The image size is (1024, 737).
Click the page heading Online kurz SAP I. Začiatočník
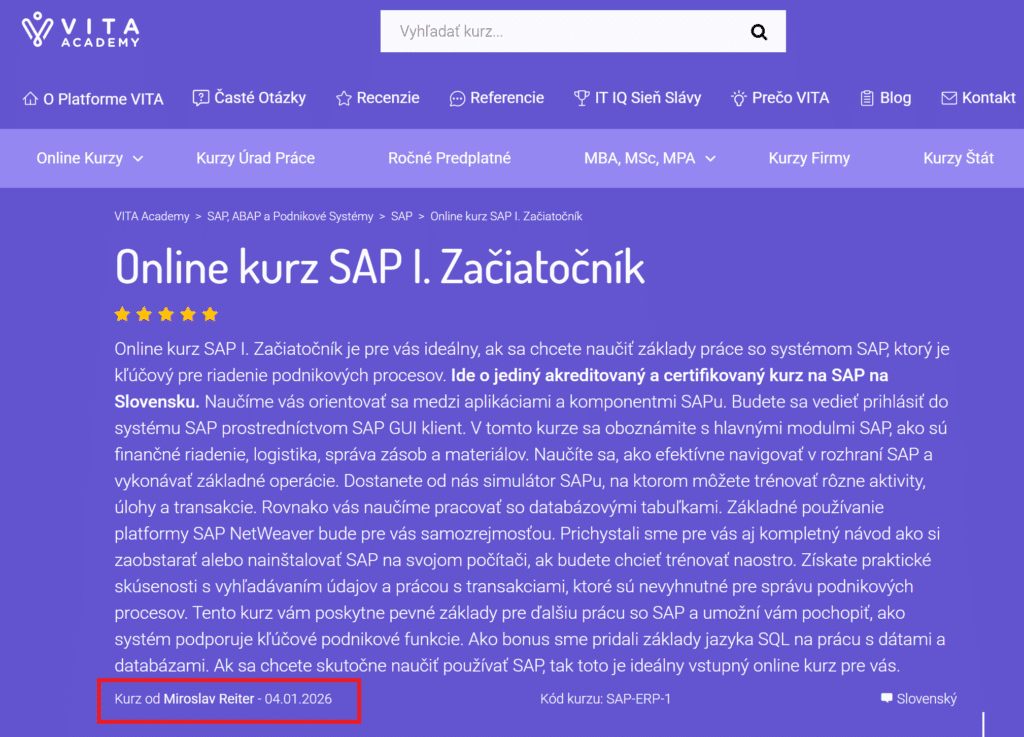click(379, 267)
